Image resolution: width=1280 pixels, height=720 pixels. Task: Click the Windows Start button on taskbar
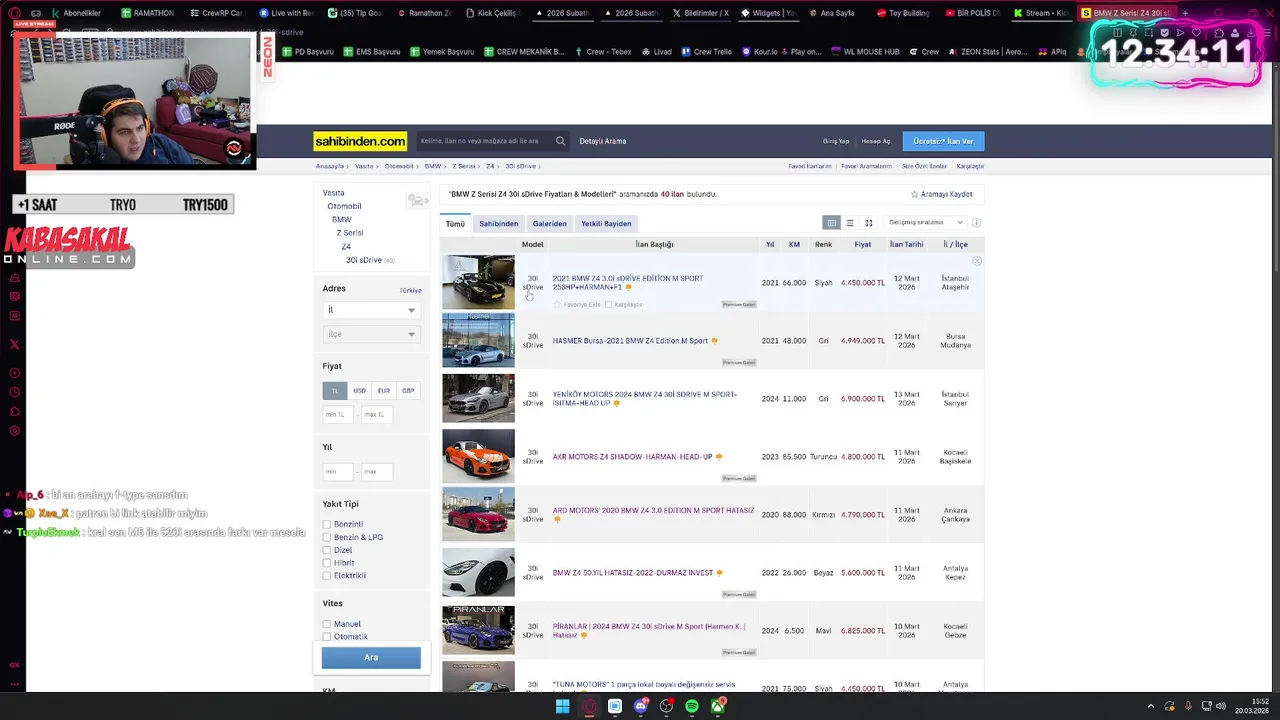pyautogui.click(x=562, y=707)
